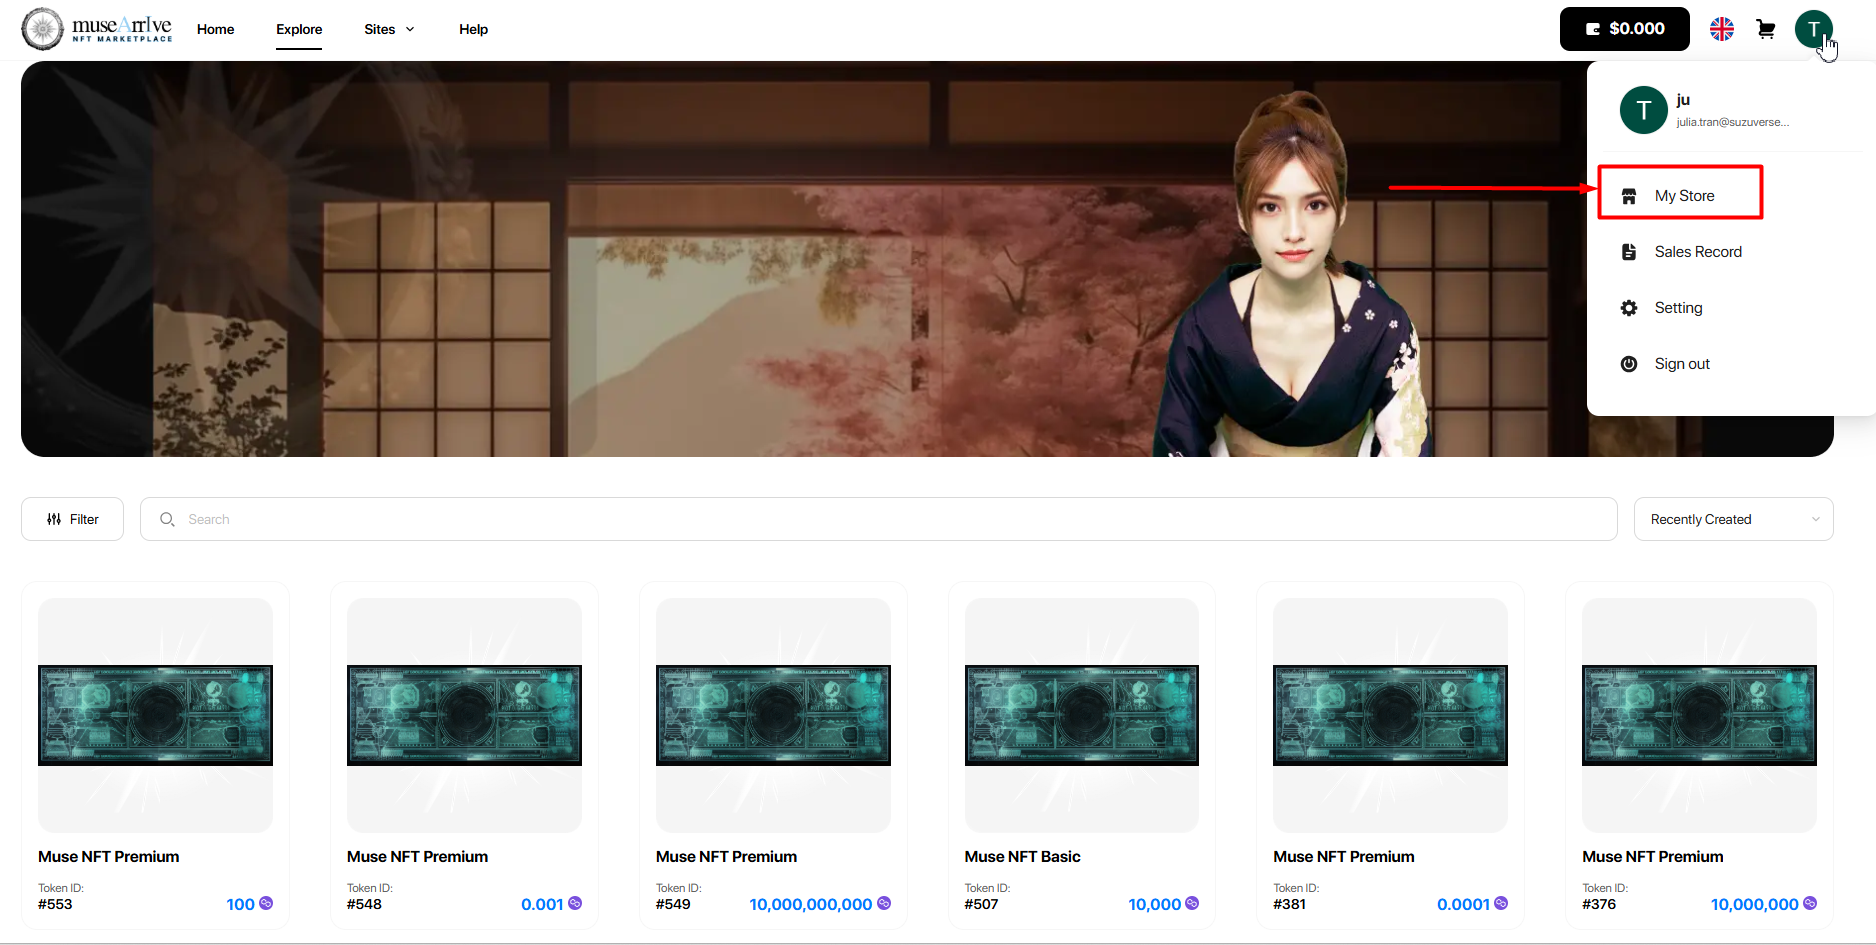Click the search magnifier icon
Screen dimensions: 1876x945
(167, 519)
